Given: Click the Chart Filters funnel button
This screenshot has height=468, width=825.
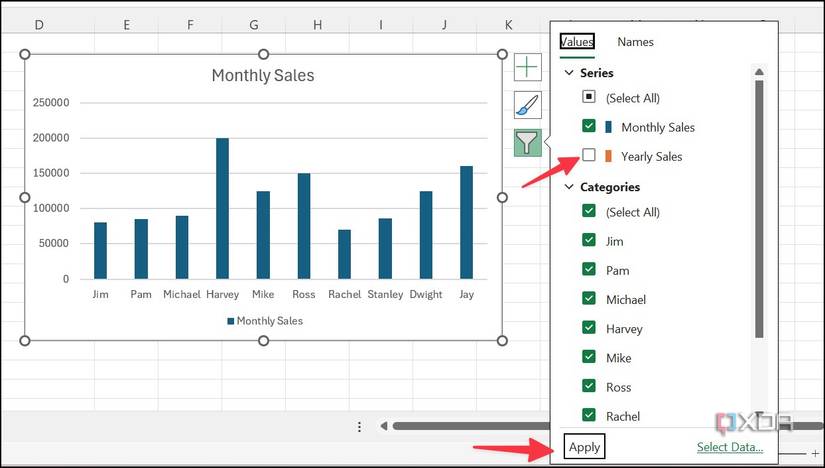Looking at the screenshot, I should (x=527, y=143).
